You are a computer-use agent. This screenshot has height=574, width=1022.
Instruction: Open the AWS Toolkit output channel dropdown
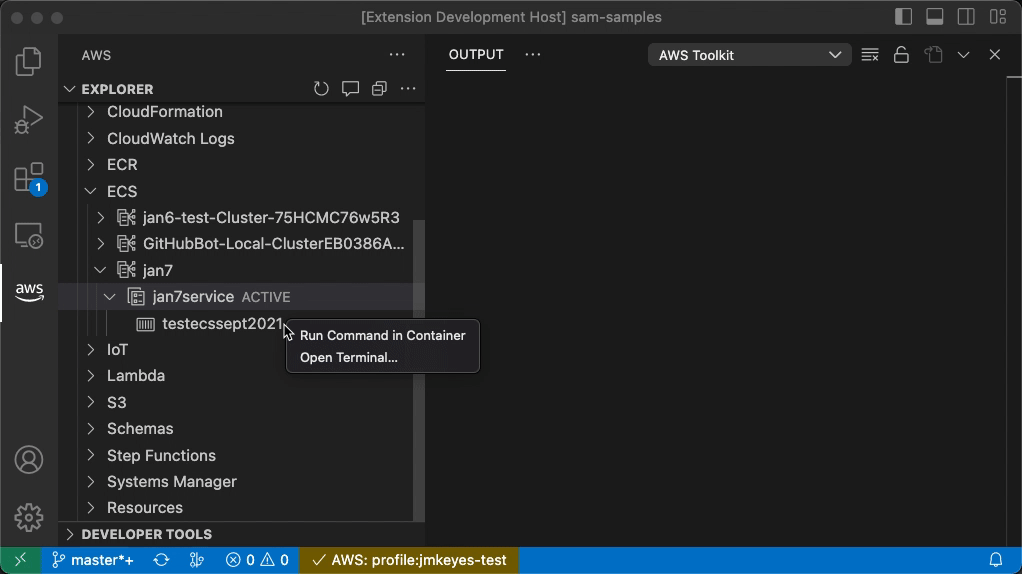pos(750,55)
